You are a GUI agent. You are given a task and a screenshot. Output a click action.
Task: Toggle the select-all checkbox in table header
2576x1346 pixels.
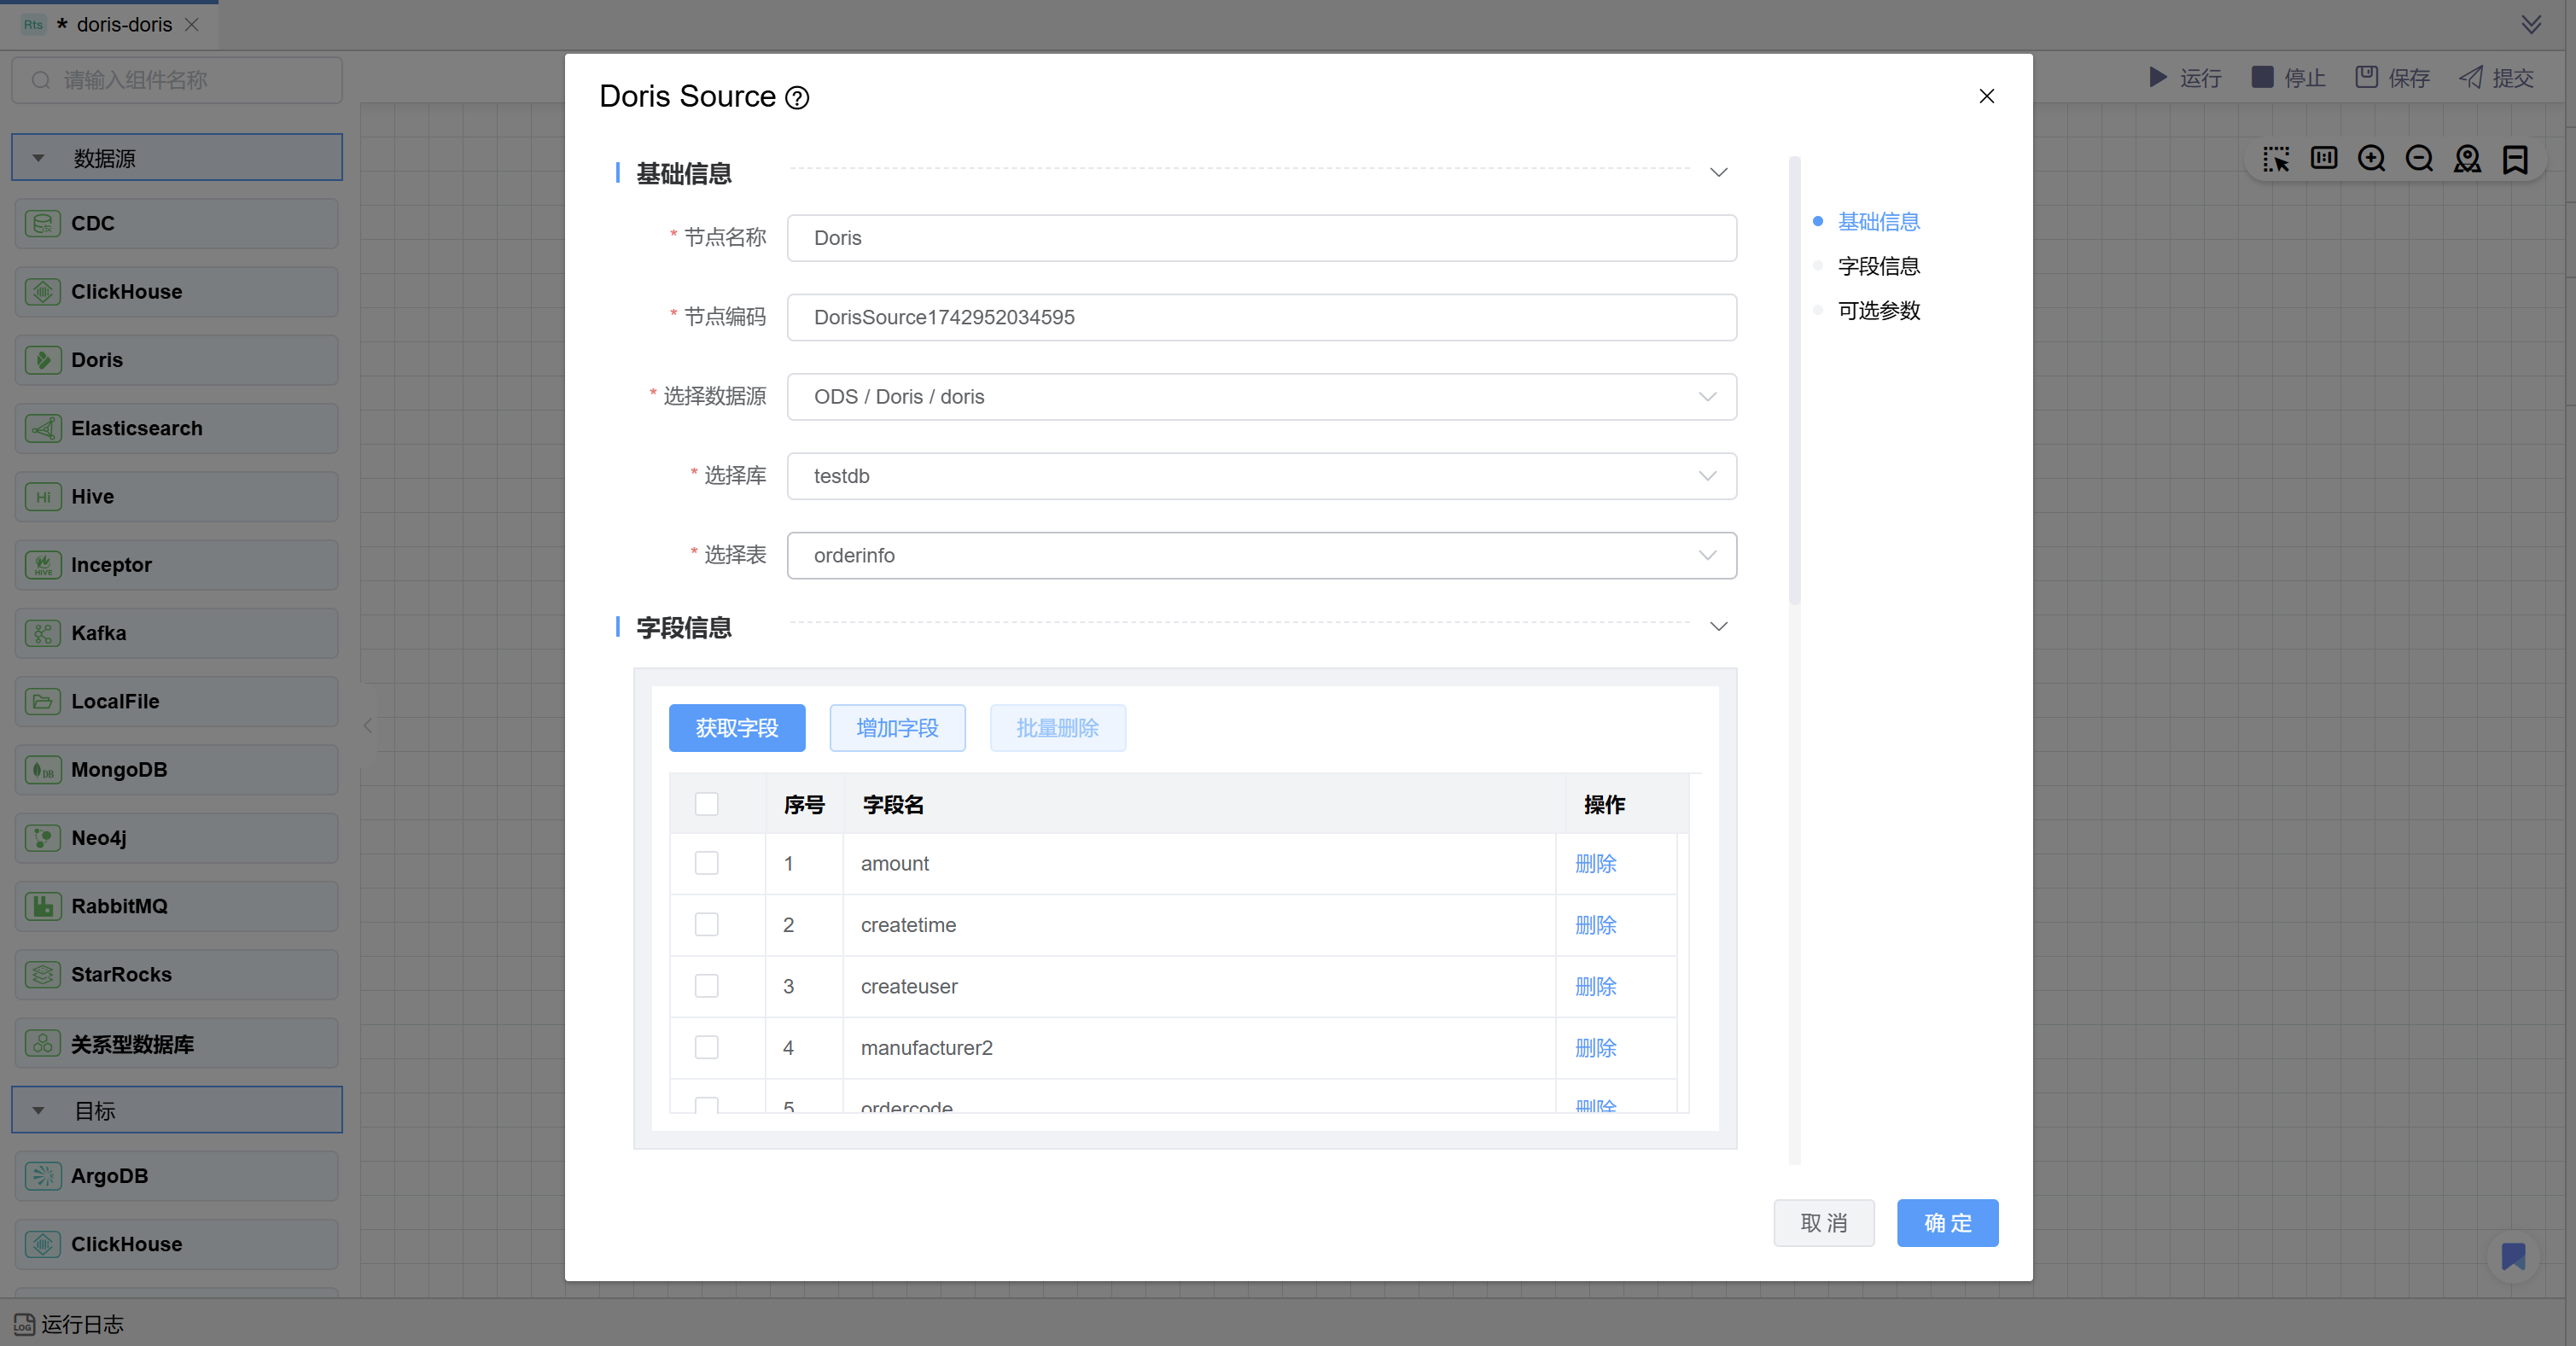pos(706,804)
